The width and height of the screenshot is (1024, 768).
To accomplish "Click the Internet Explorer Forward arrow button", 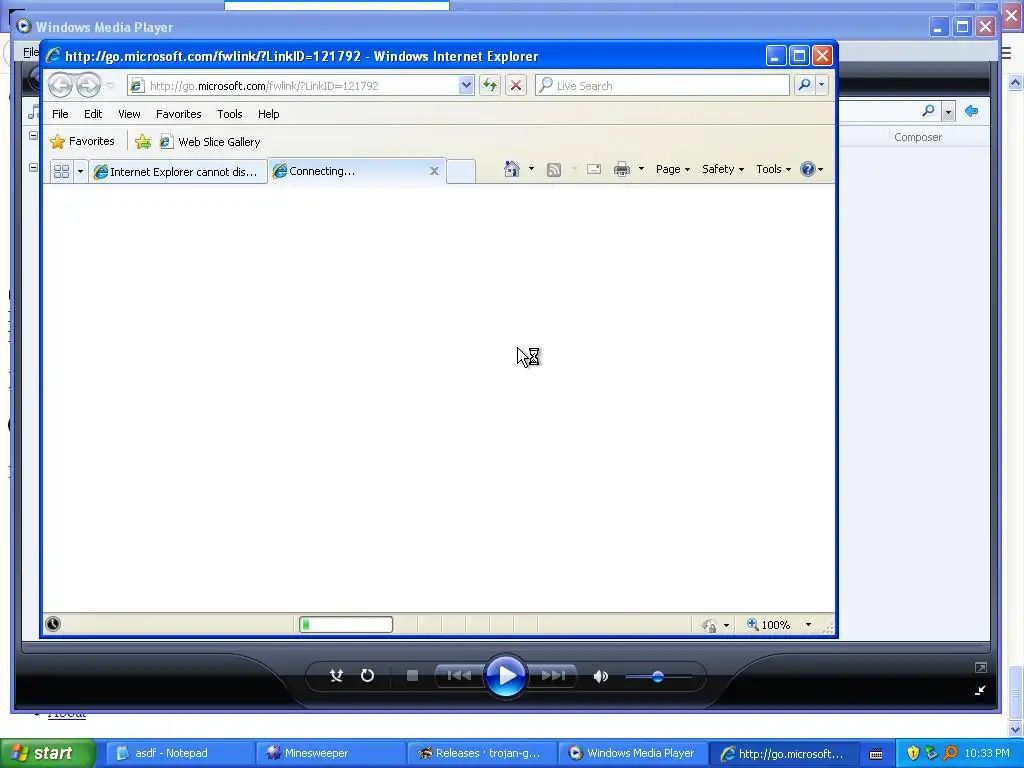I will [x=88, y=86].
